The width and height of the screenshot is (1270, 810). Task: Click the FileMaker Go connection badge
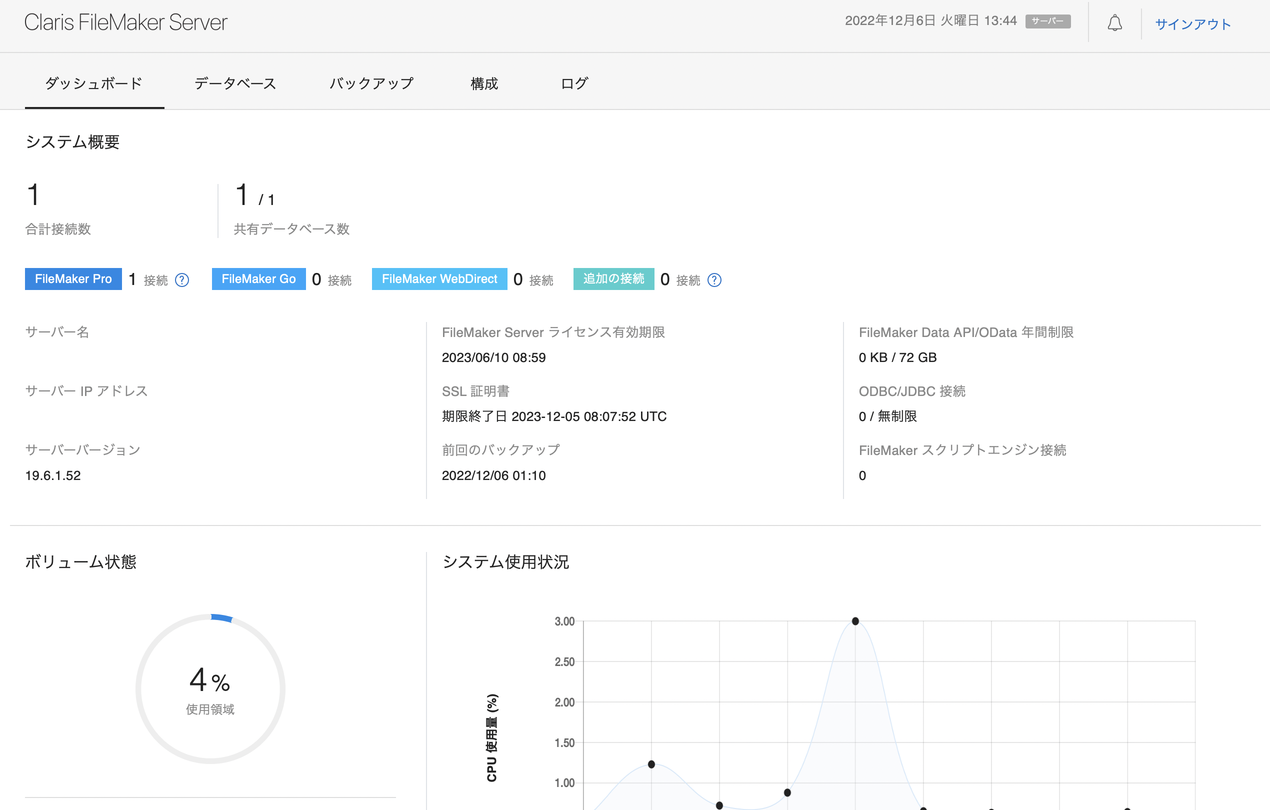pos(259,279)
